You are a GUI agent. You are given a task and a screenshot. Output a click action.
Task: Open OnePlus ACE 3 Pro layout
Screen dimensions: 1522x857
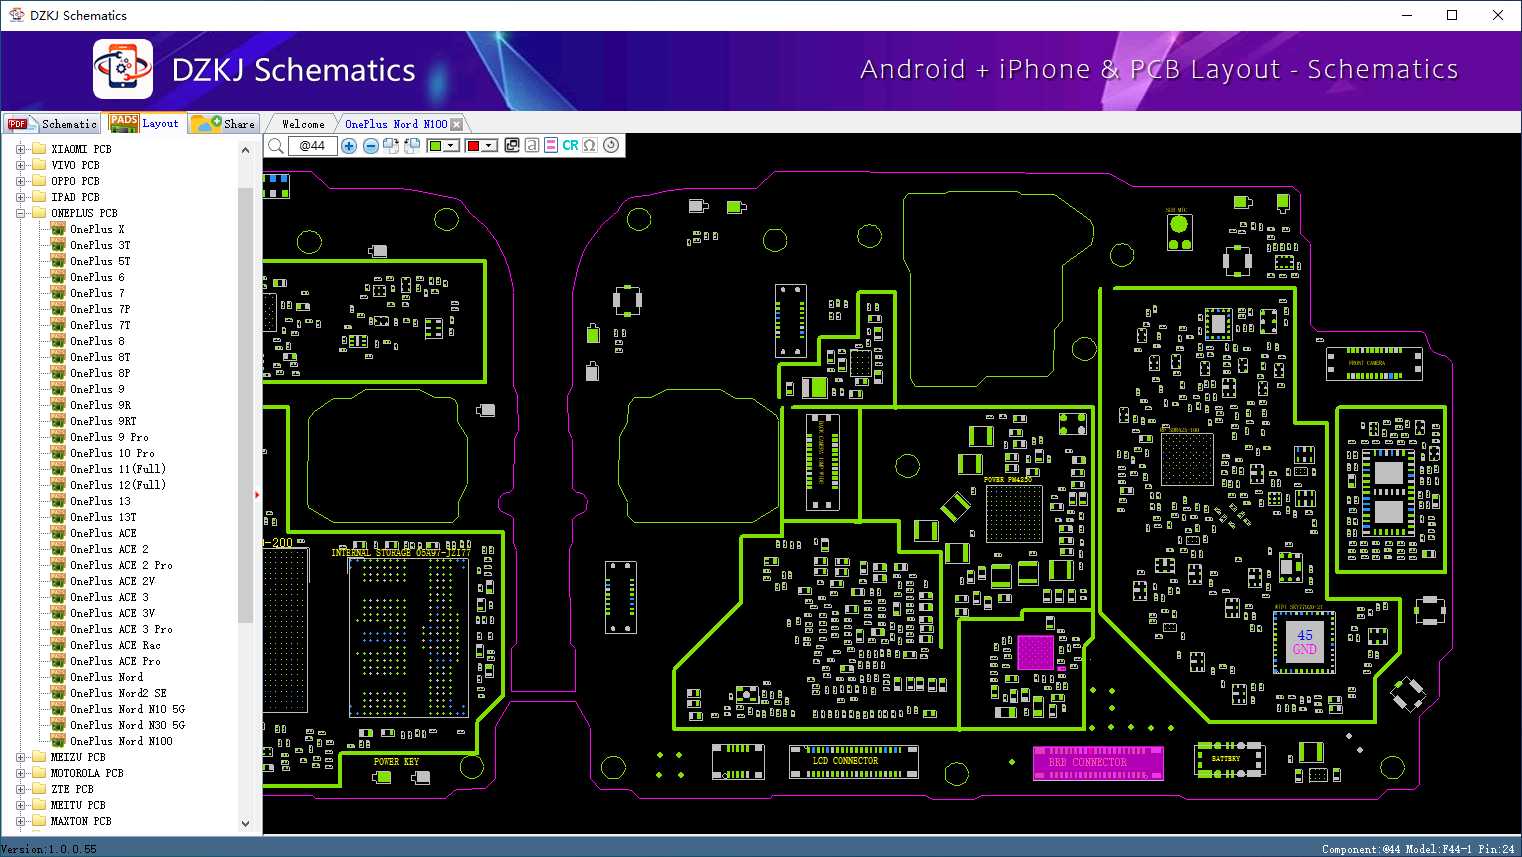point(121,629)
